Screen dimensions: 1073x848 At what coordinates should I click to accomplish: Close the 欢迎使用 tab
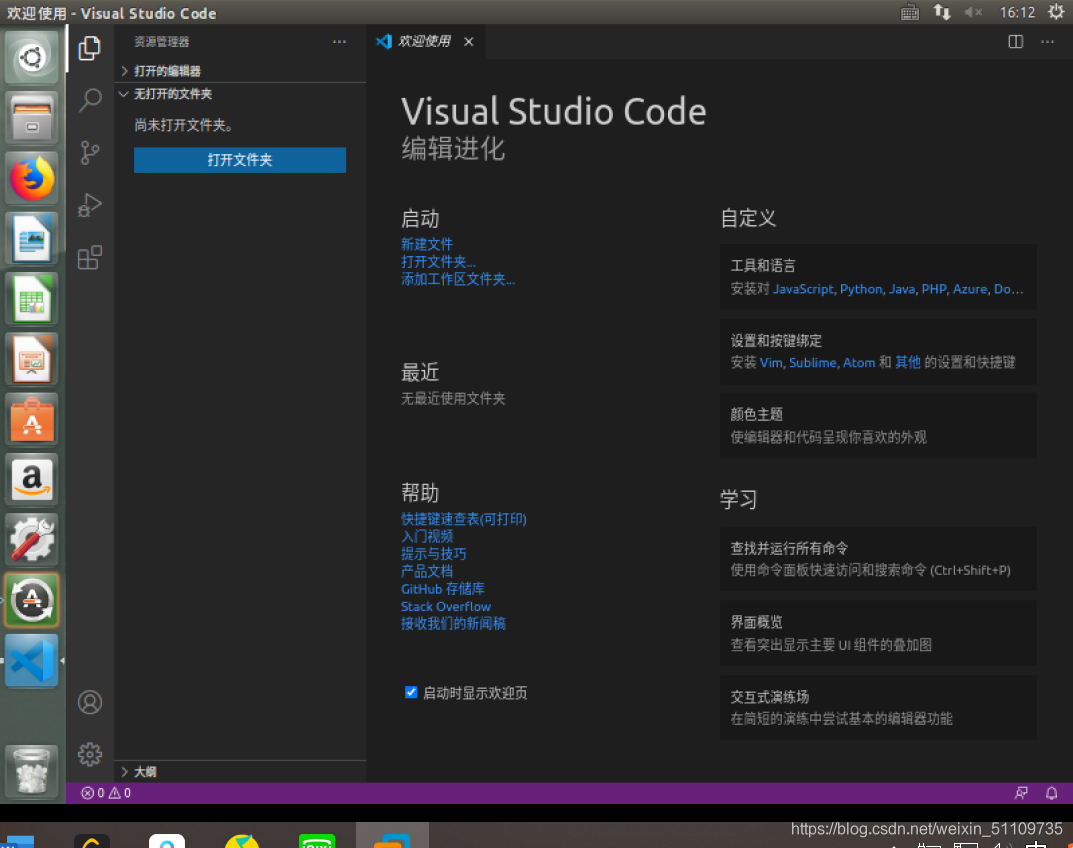[469, 42]
